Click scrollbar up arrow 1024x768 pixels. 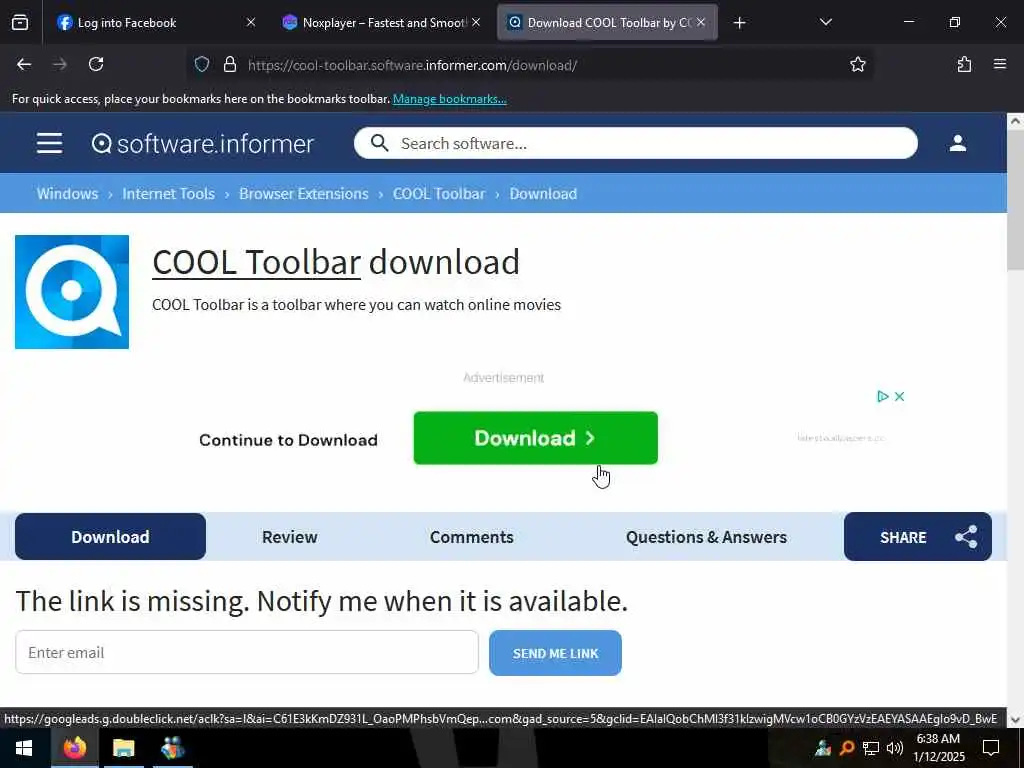tap(1015, 121)
